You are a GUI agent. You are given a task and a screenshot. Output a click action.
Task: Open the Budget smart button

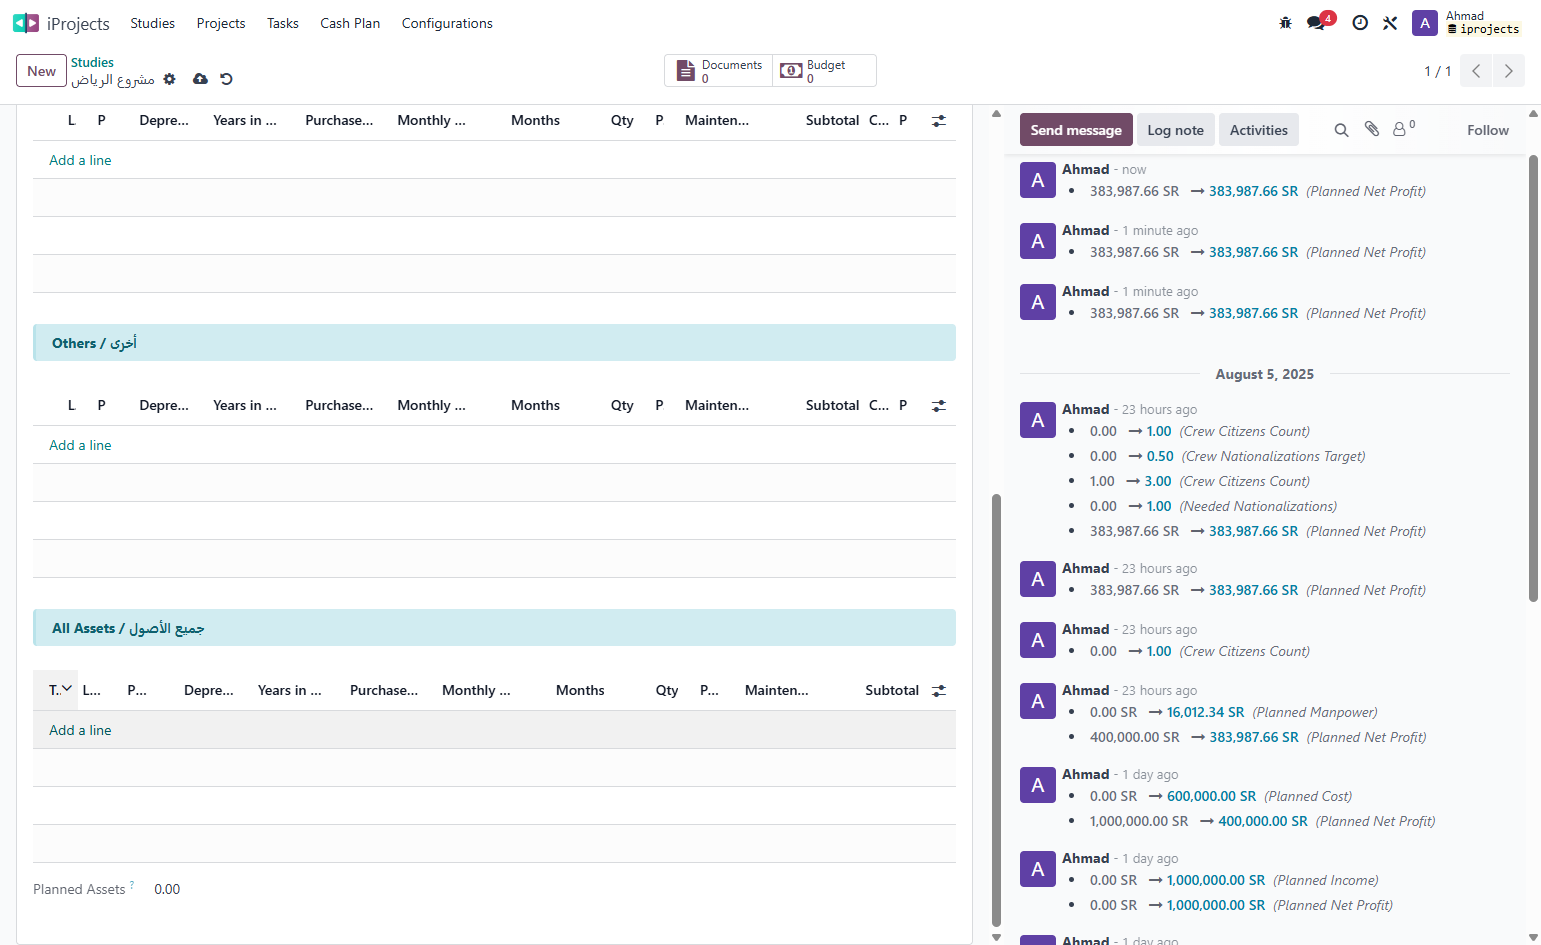point(825,71)
